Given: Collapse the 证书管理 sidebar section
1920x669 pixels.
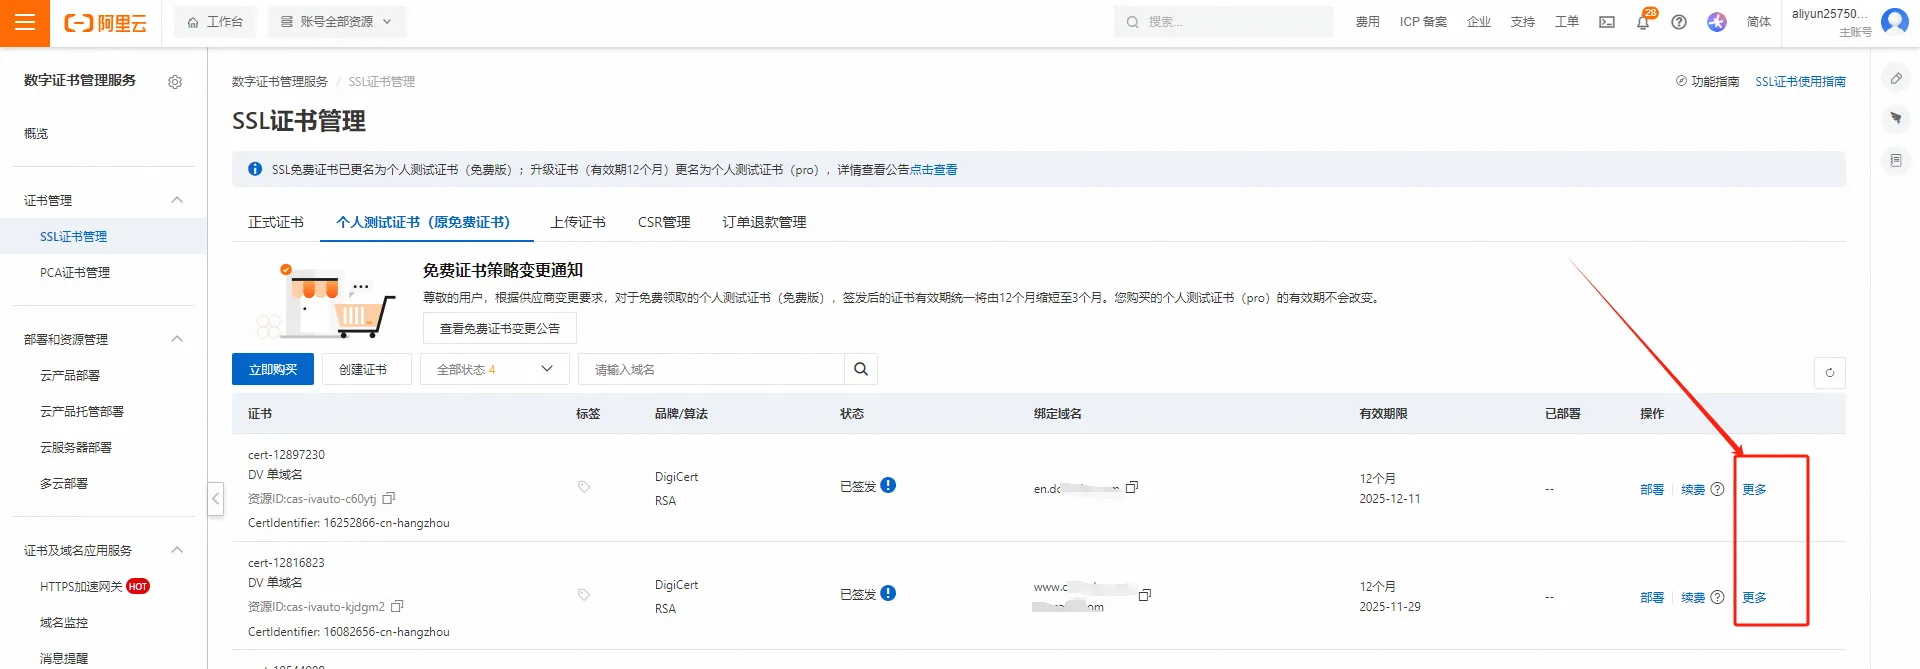Looking at the screenshot, I should coord(177,200).
